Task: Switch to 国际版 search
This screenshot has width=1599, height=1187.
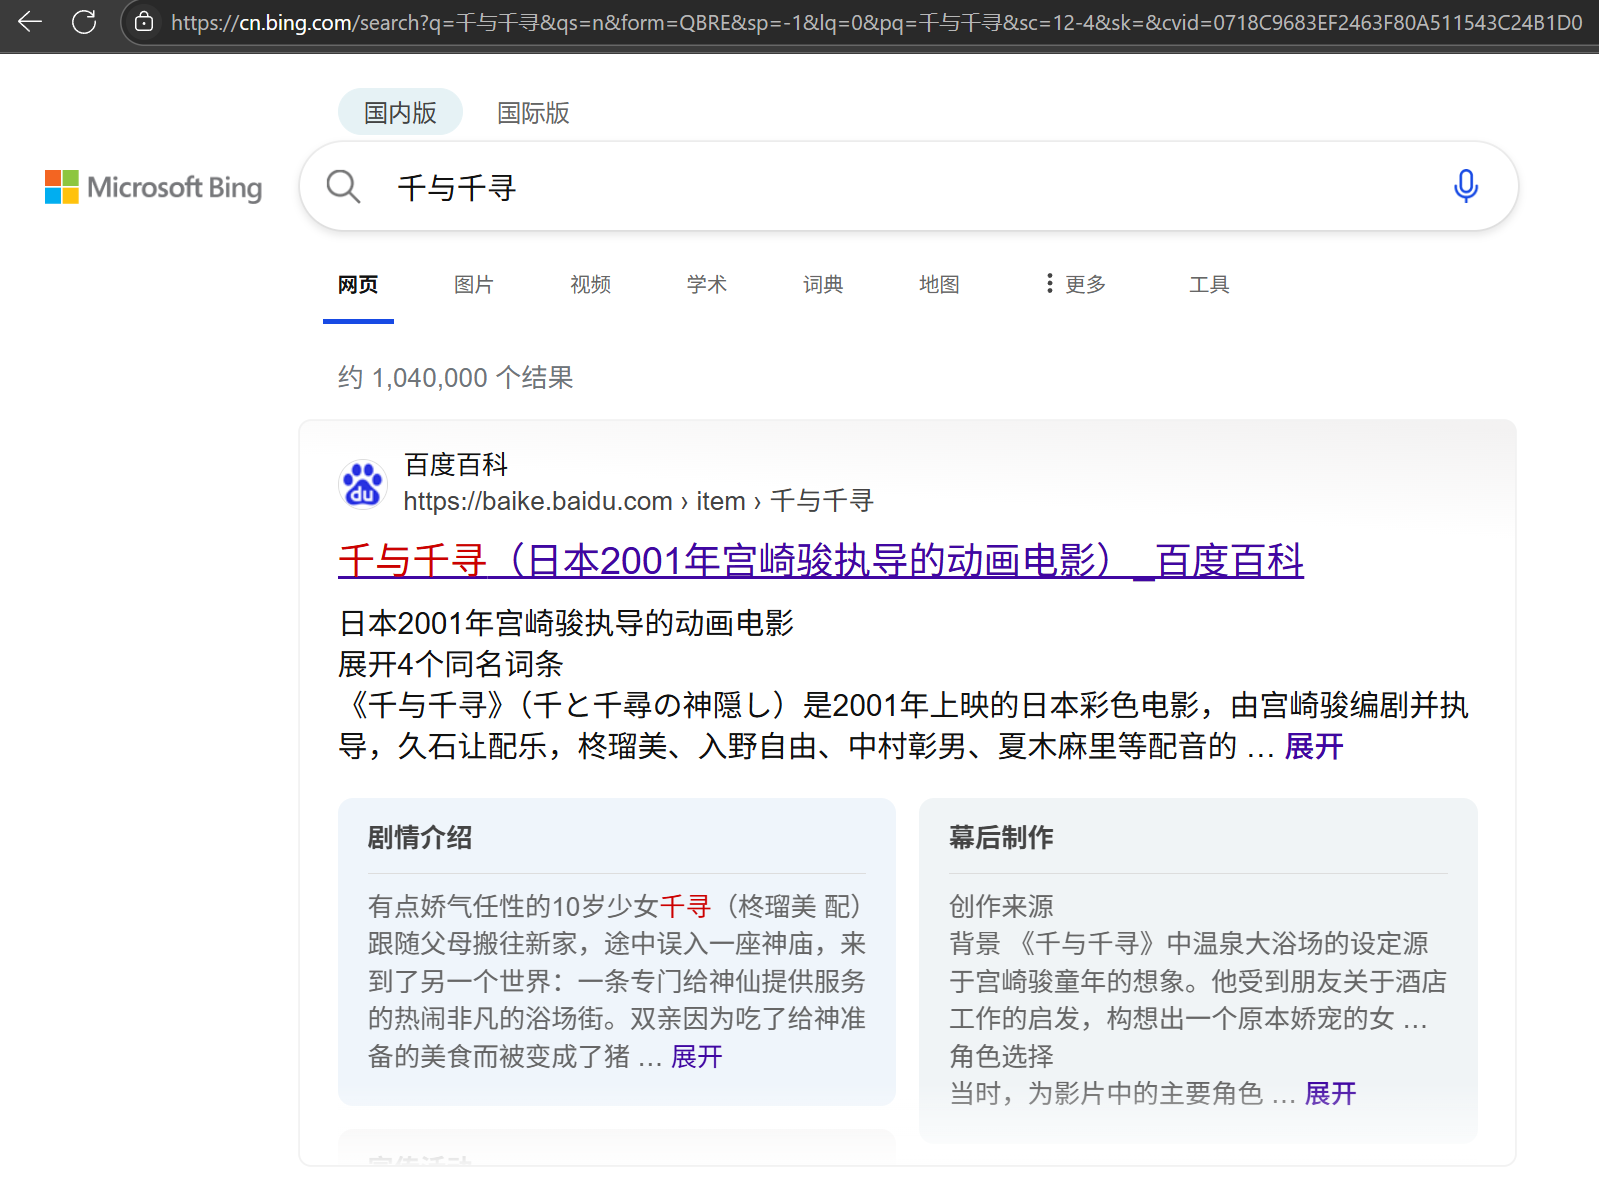Action: point(533,113)
